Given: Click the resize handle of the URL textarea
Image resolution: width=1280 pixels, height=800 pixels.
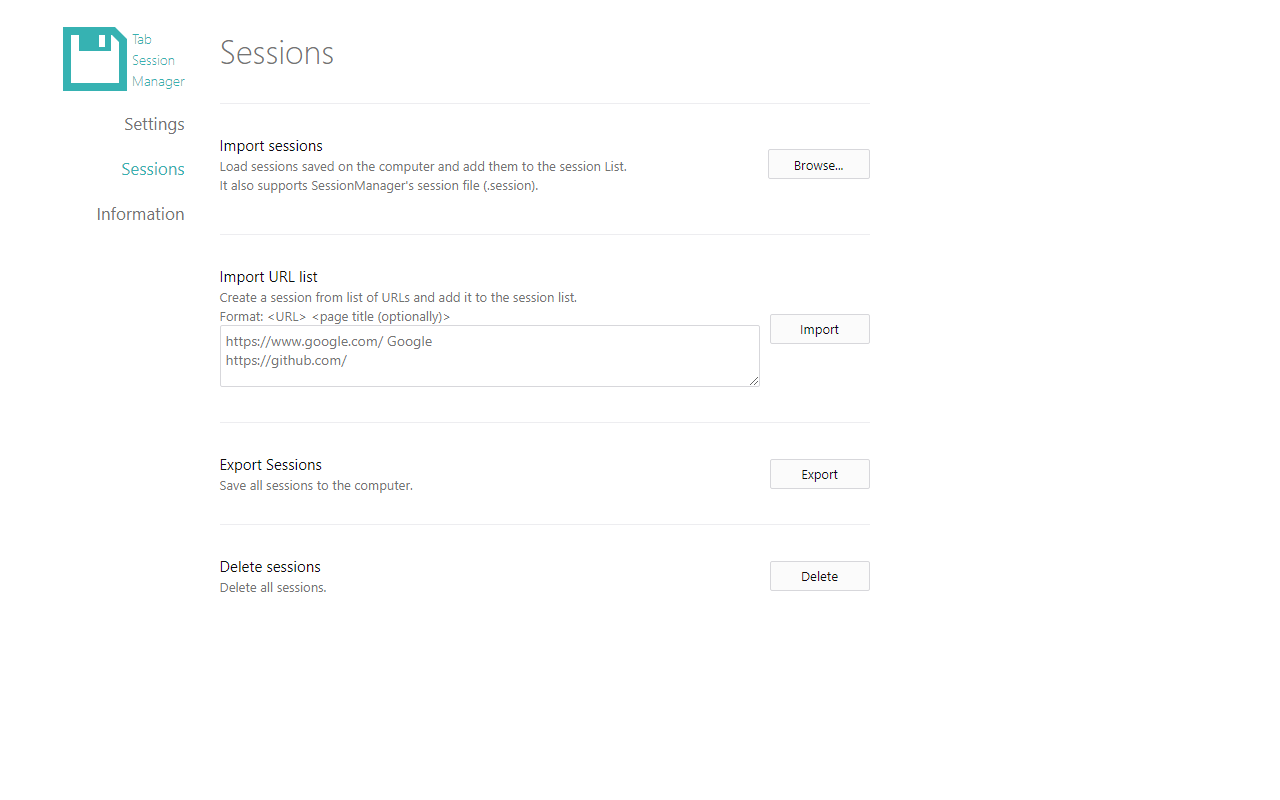Looking at the screenshot, I should point(754,380).
